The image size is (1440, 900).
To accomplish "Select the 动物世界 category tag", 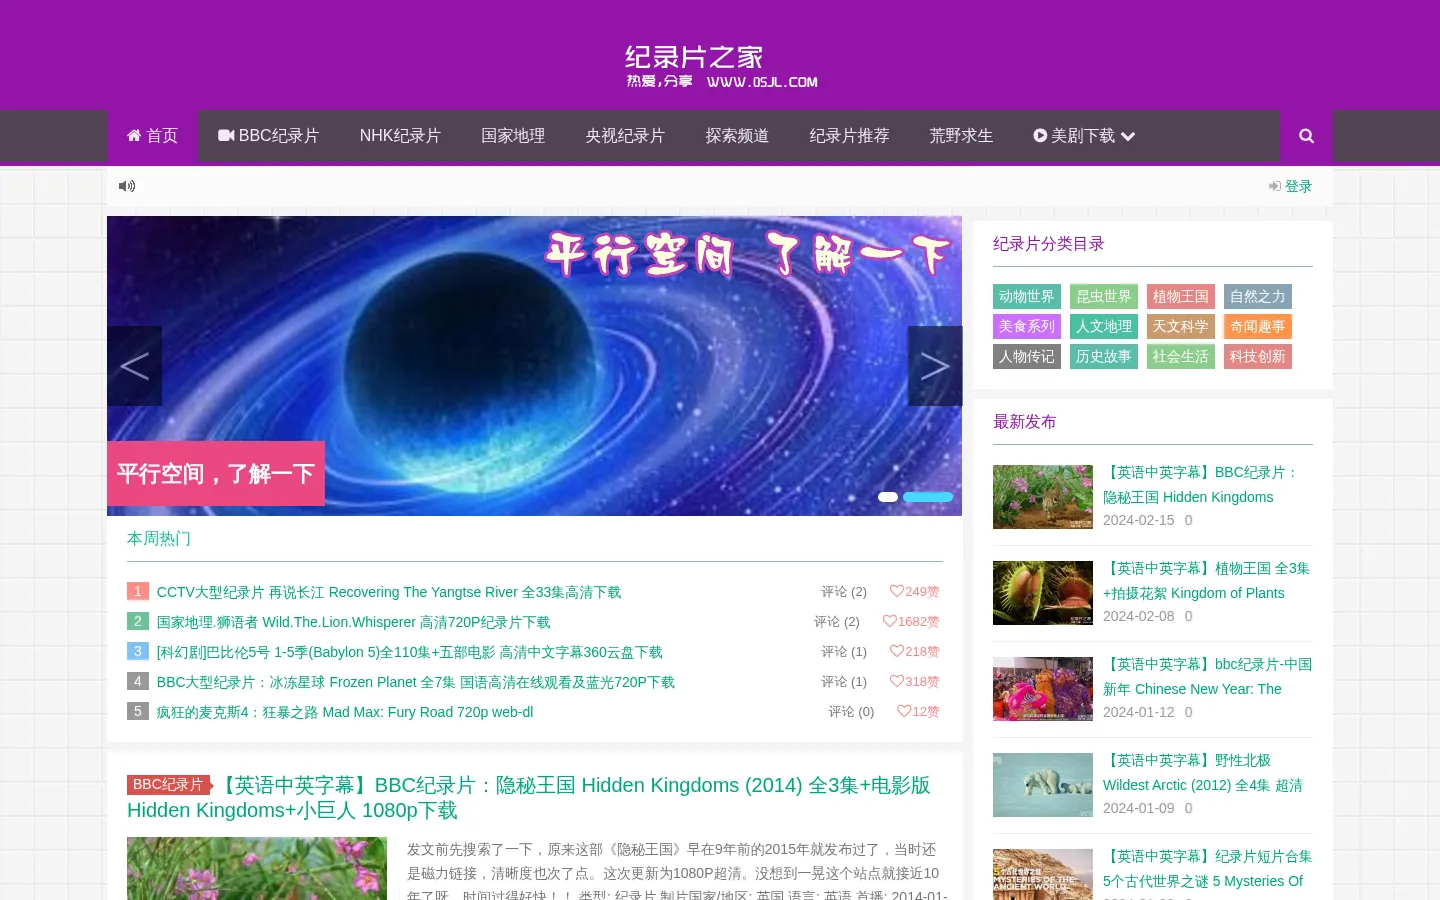I will coord(1027,296).
